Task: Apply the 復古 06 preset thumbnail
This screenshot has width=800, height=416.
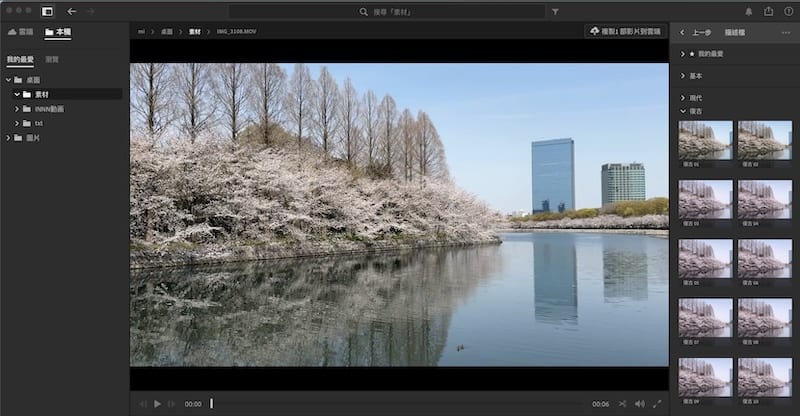Action: tap(765, 259)
